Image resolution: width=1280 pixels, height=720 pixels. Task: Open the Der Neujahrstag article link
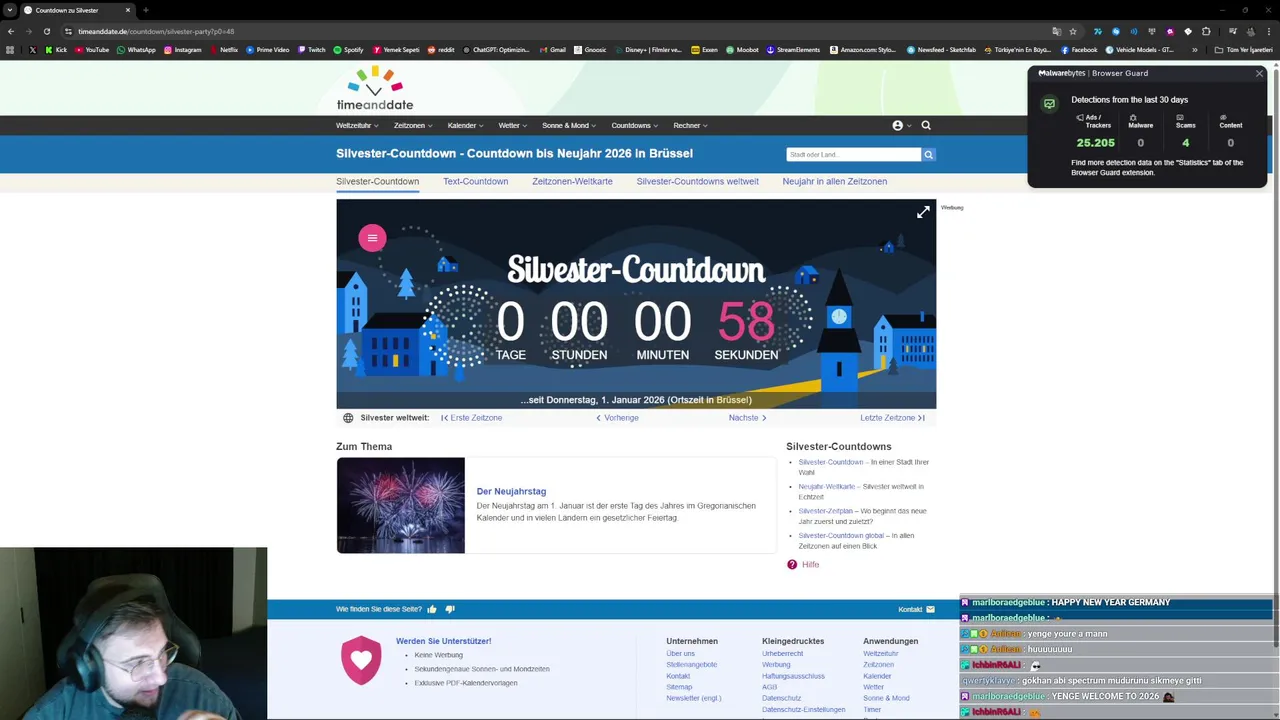click(x=511, y=491)
